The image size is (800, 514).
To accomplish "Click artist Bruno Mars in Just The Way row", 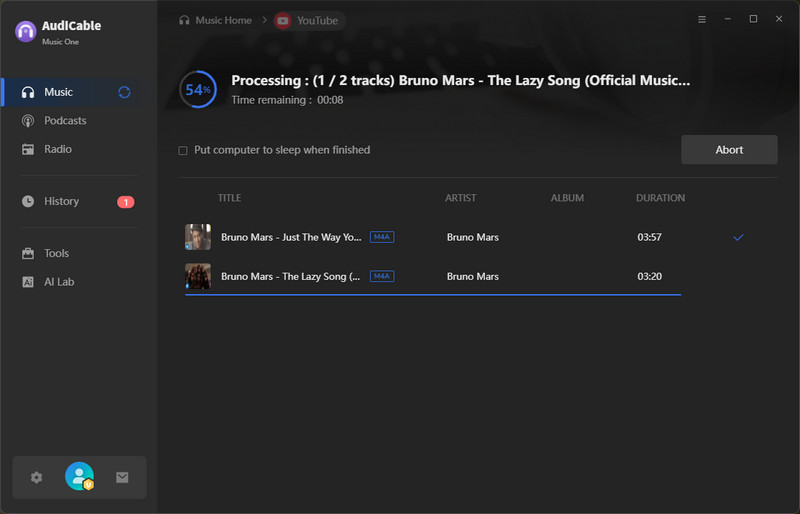I will [472, 237].
